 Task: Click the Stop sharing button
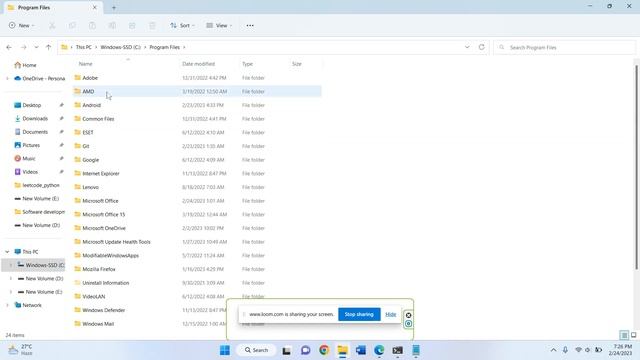coord(359,314)
